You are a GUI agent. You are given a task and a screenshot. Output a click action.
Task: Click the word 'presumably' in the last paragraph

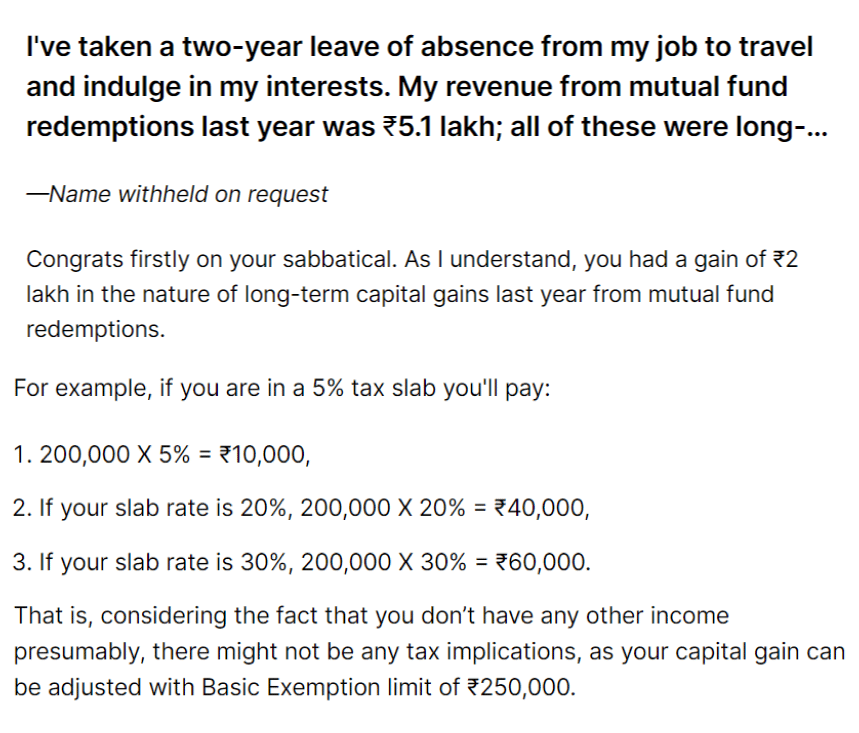79,652
